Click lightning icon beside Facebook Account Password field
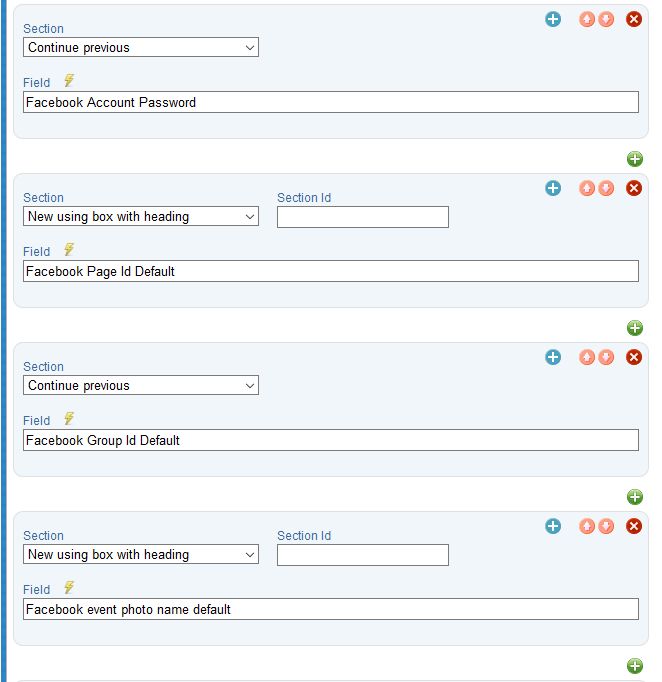 [x=69, y=80]
